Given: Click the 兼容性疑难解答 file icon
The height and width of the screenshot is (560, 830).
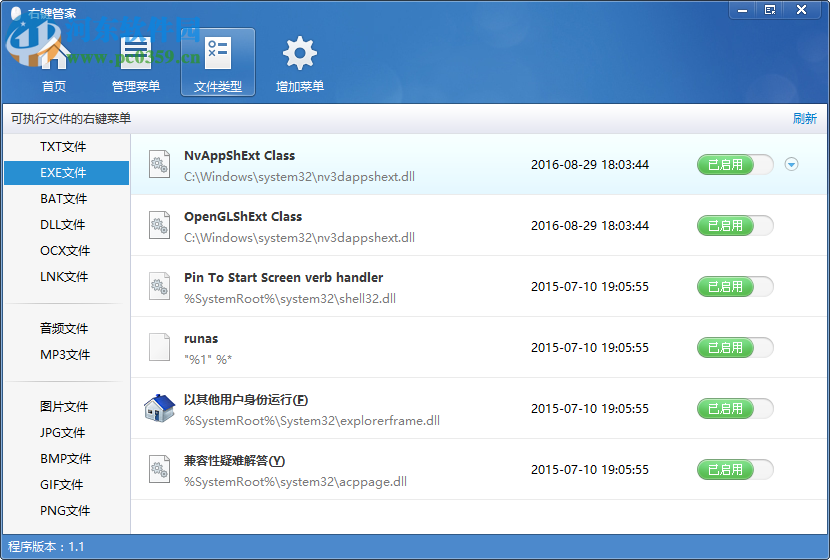Looking at the screenshot, I should 159,469.
